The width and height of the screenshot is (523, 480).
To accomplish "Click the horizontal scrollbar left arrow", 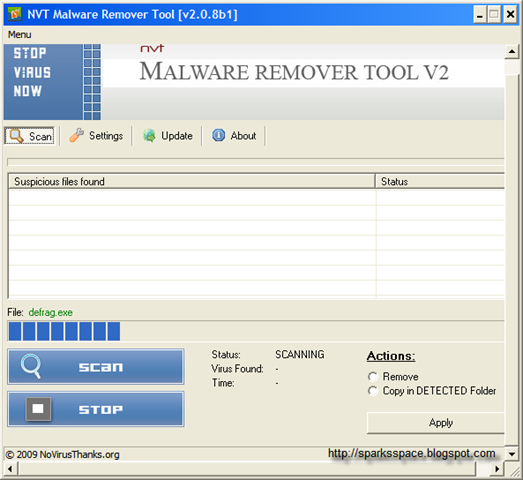I will (10, 469).
